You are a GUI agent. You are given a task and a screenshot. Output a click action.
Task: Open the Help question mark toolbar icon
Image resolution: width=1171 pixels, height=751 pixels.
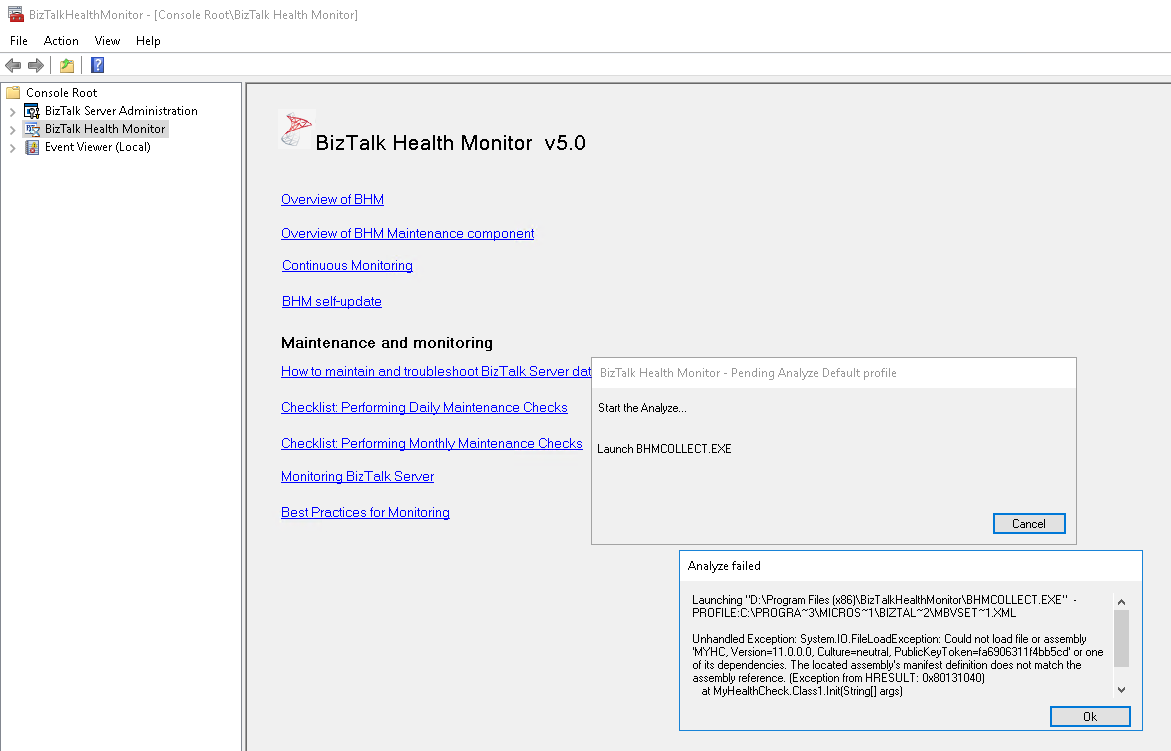97,65
